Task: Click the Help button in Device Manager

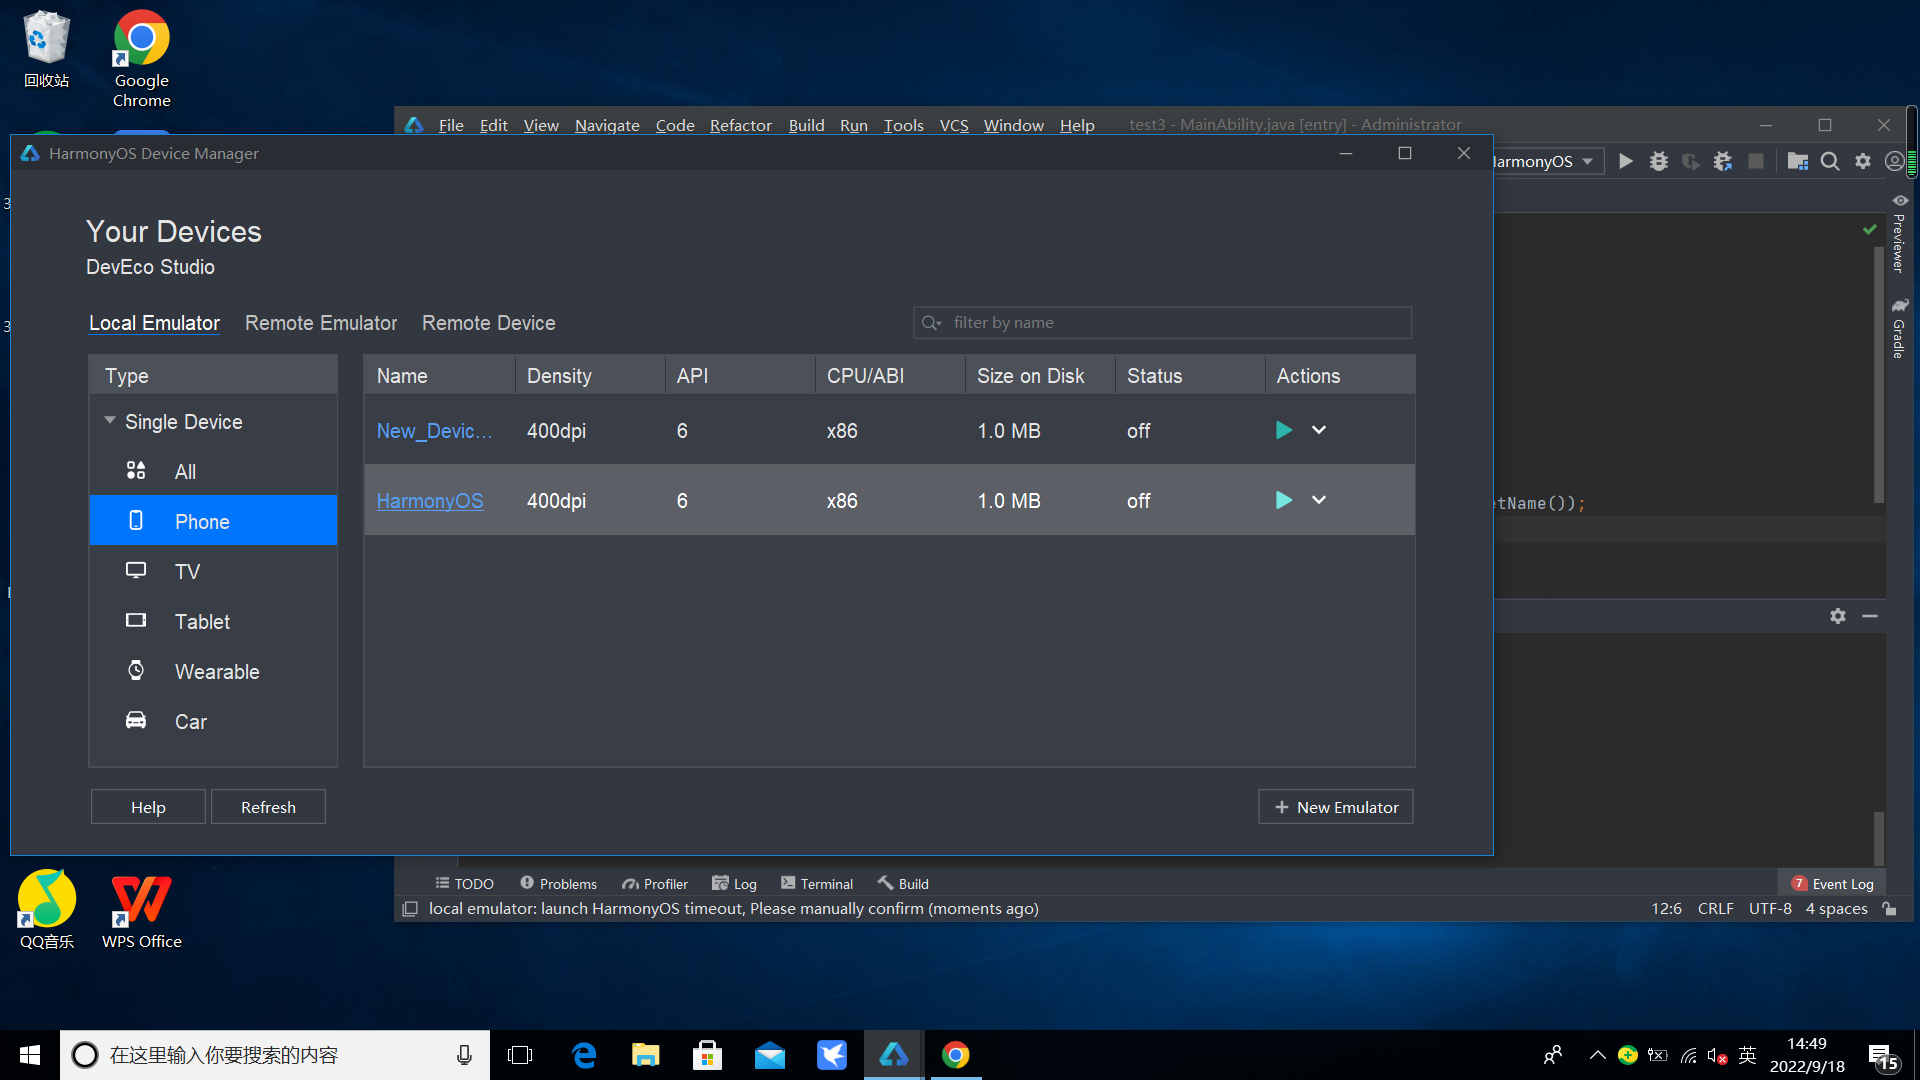Action: tap(148, 807)
